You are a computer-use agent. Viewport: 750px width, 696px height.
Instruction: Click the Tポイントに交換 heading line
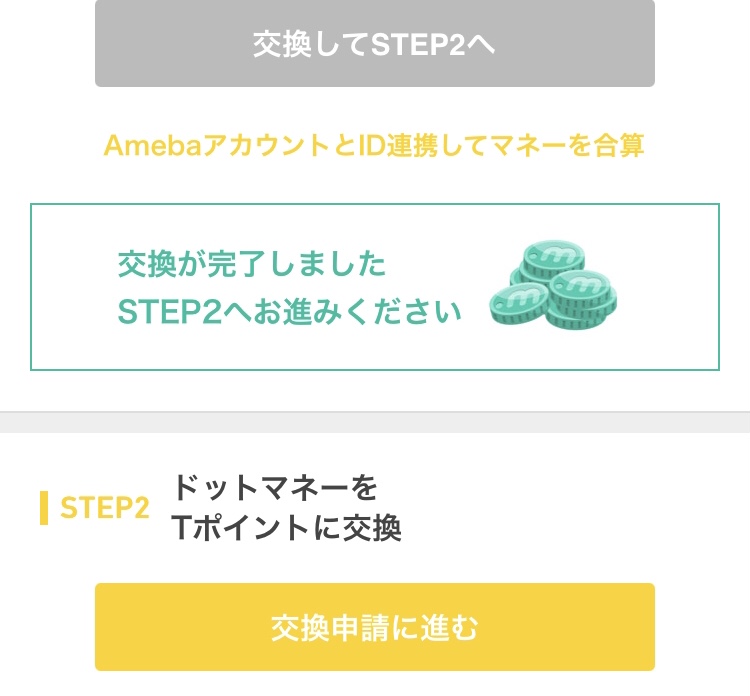pos(286,528)
